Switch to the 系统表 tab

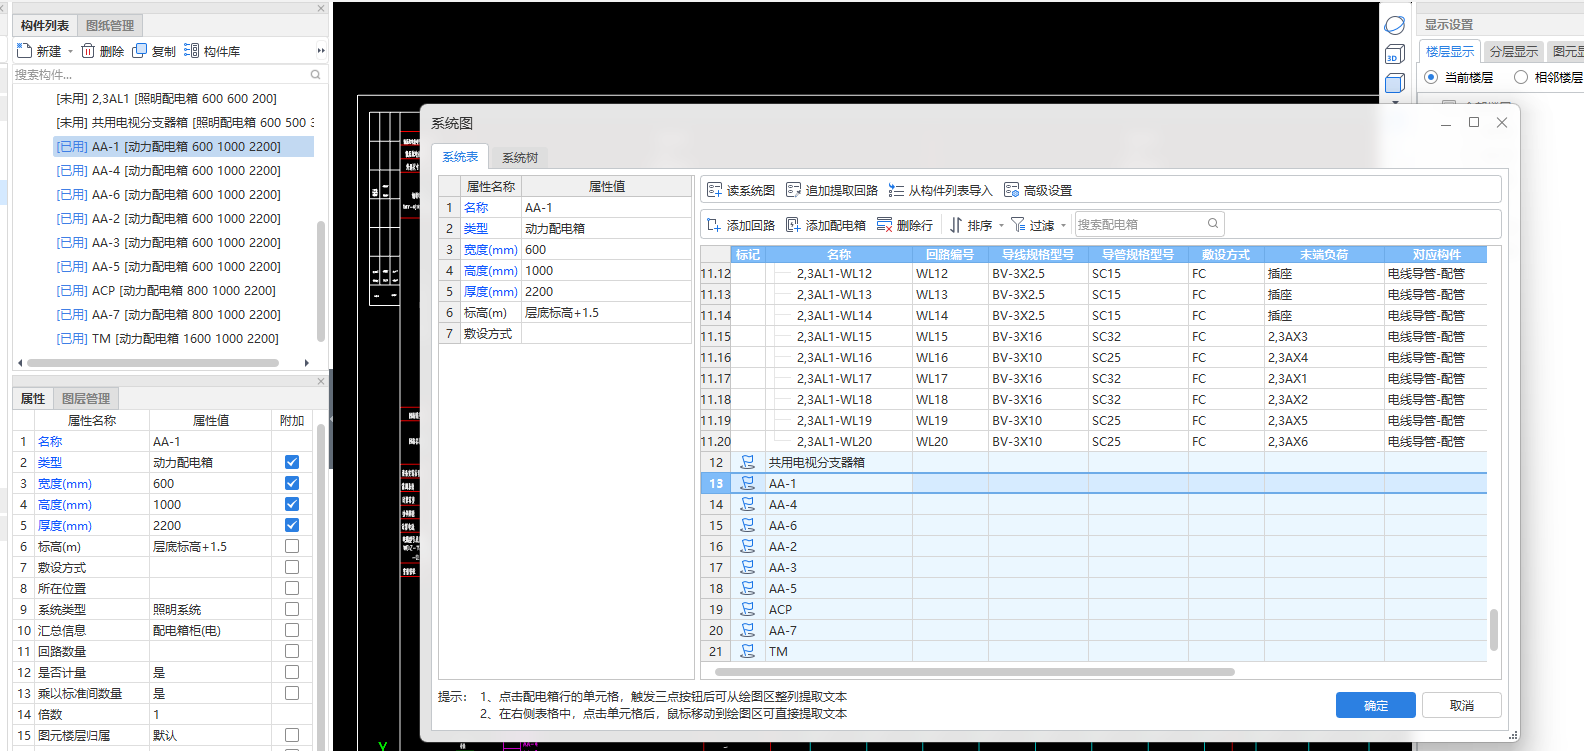[x=460, y=157]
